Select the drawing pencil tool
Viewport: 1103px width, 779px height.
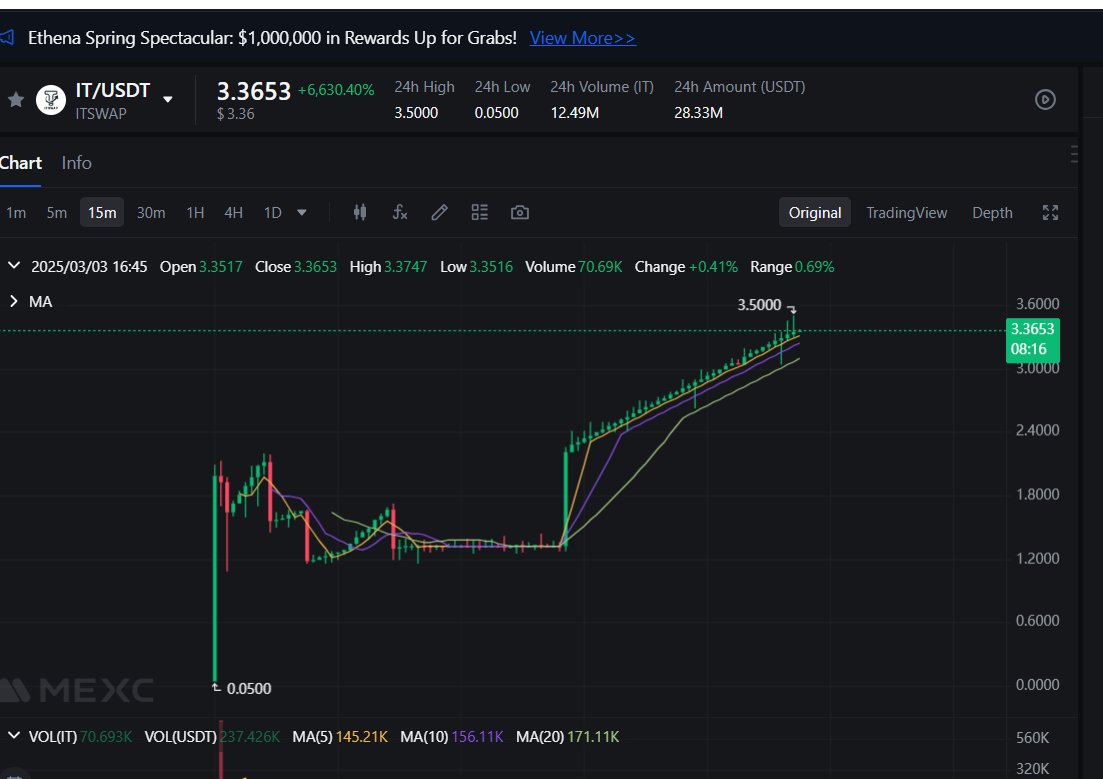coord(439,212)
